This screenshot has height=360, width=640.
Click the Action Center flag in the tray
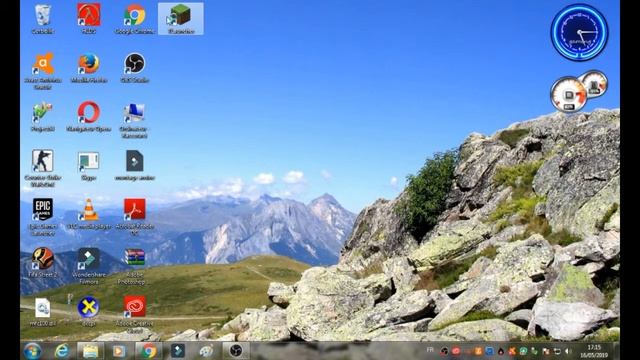(546, 351)
